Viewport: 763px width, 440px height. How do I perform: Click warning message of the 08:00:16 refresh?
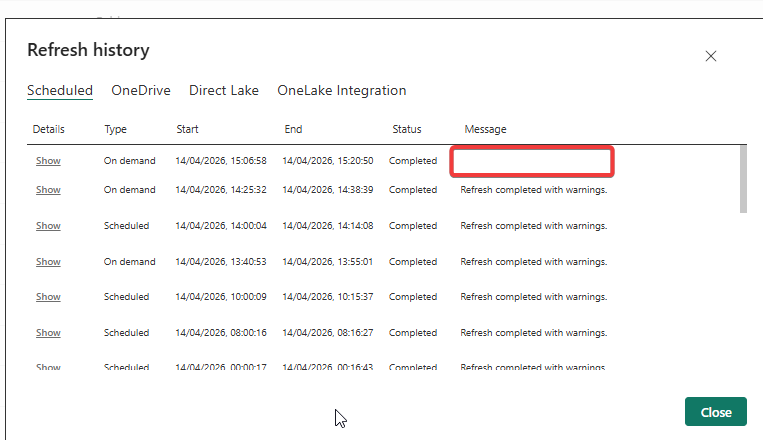(534, 333)
